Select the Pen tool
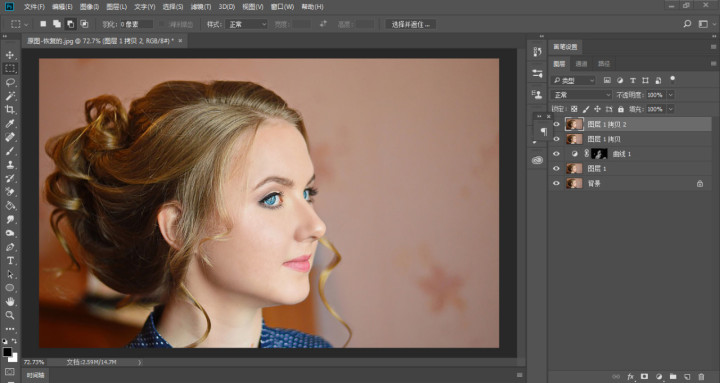 pyautogui.click(x=10, y=247)
